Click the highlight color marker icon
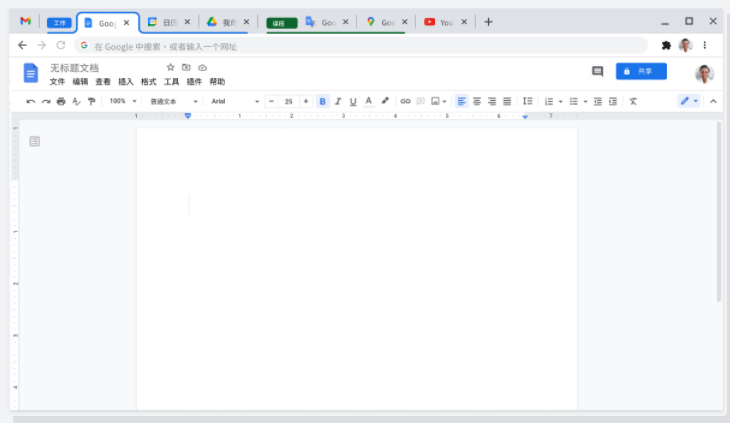The height and width of the screenshot is (423, 730). click(x=385, y=101)
